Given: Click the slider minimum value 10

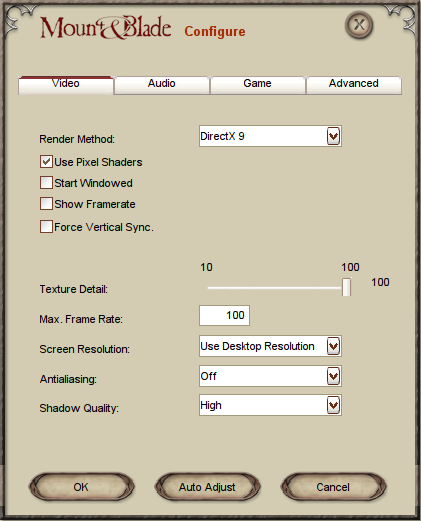Looking at the screenshot, I should pos(206,267).
